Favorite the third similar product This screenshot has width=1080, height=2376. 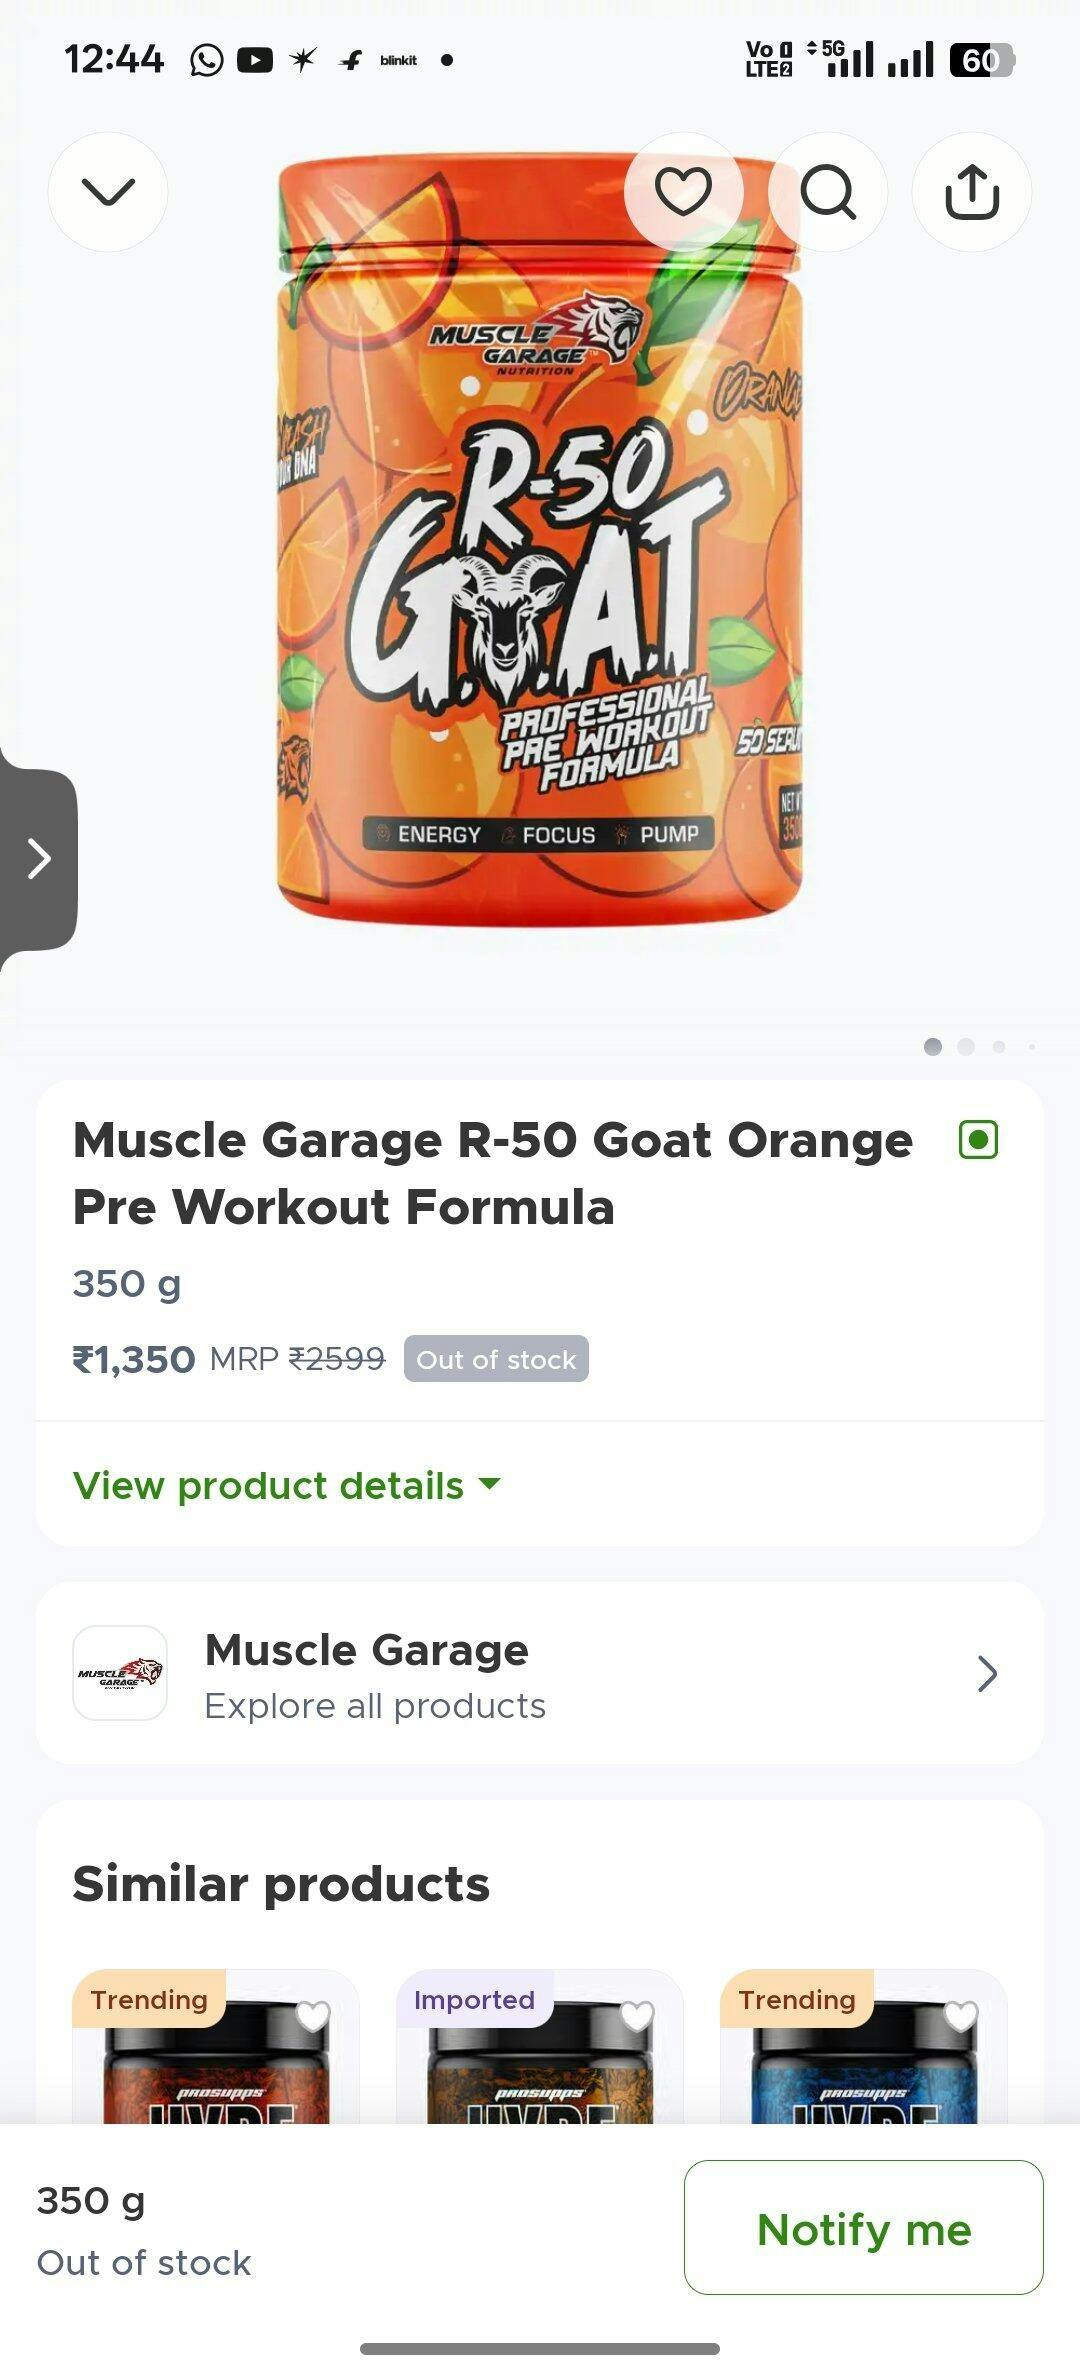pos(961,2017)
